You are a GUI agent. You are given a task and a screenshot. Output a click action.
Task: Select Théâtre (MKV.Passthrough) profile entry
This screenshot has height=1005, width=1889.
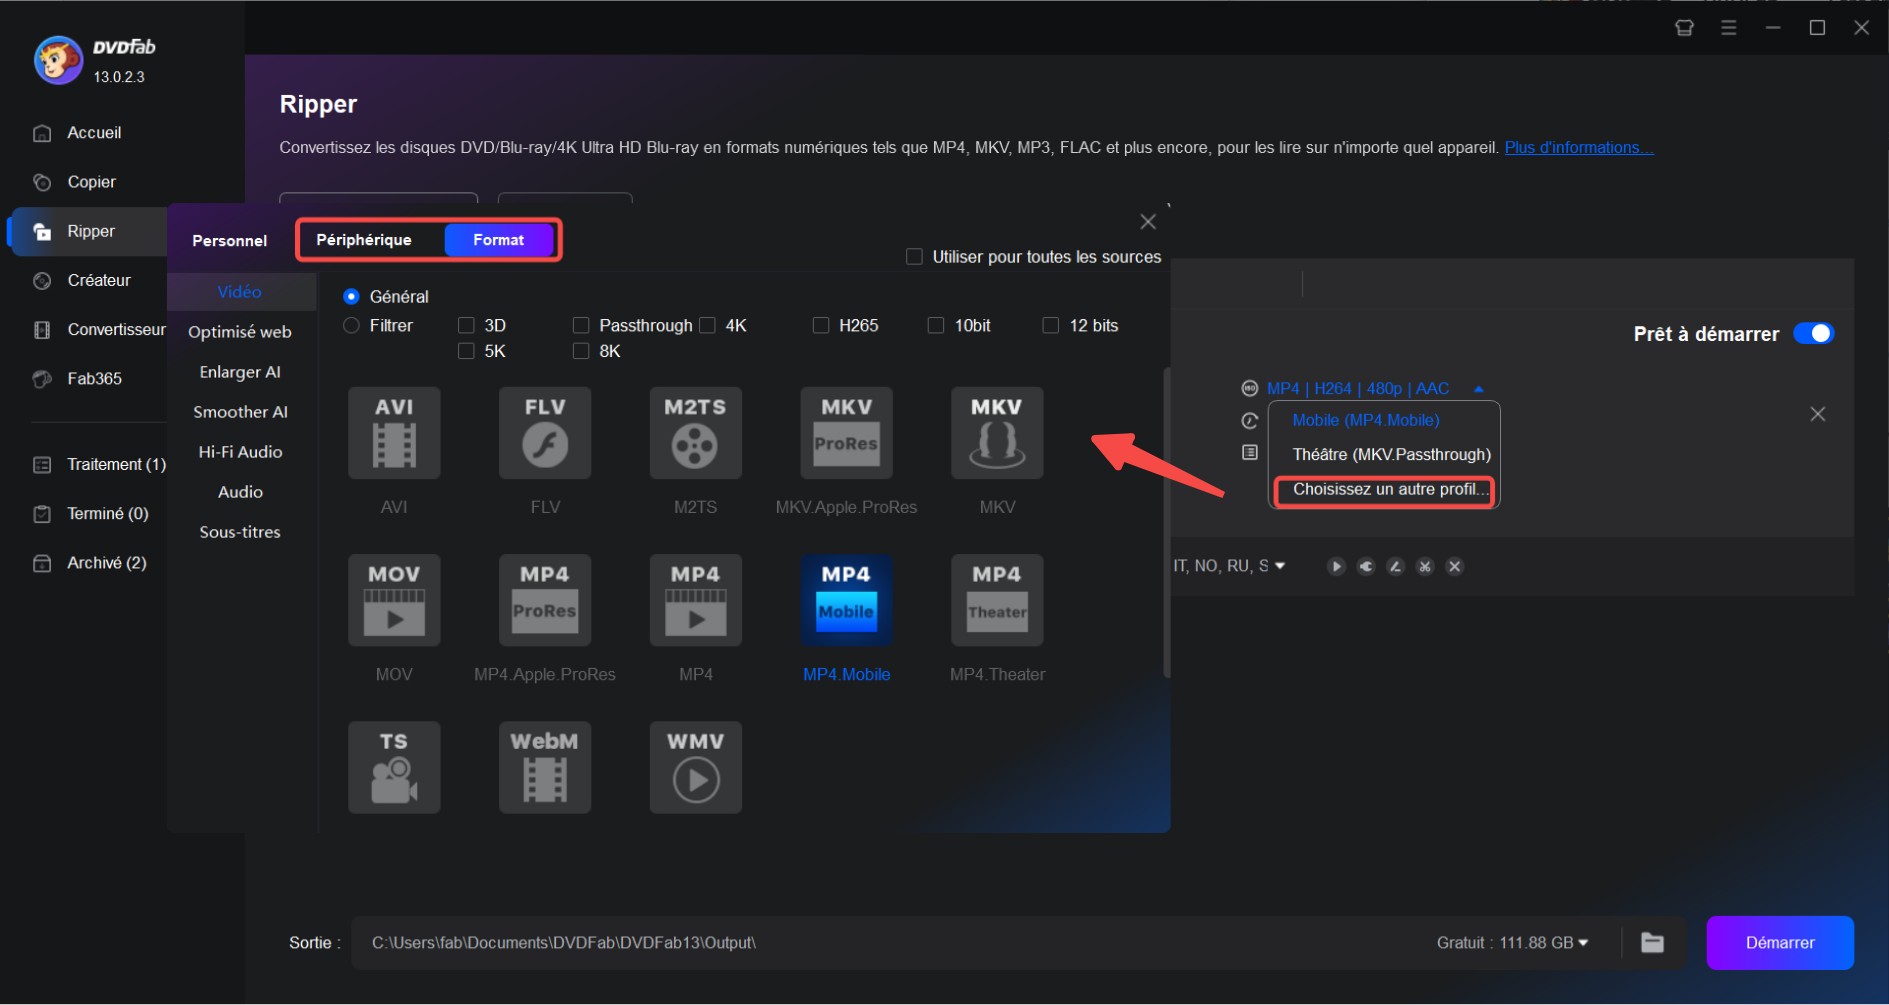(1391, 455)
